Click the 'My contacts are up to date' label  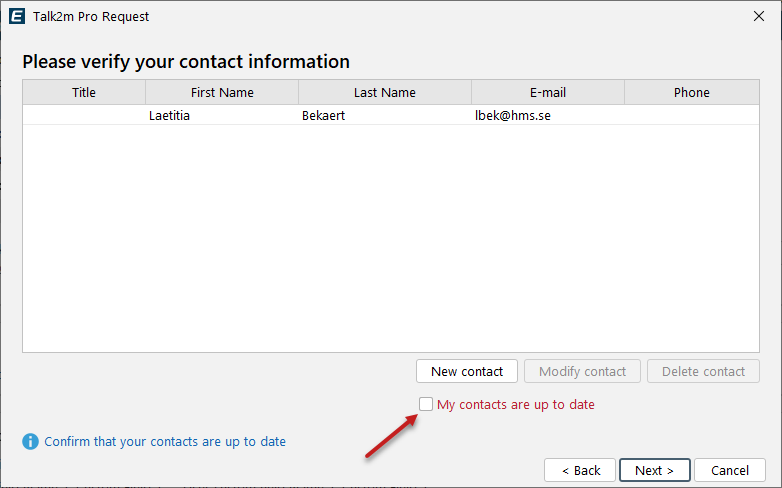515,404
